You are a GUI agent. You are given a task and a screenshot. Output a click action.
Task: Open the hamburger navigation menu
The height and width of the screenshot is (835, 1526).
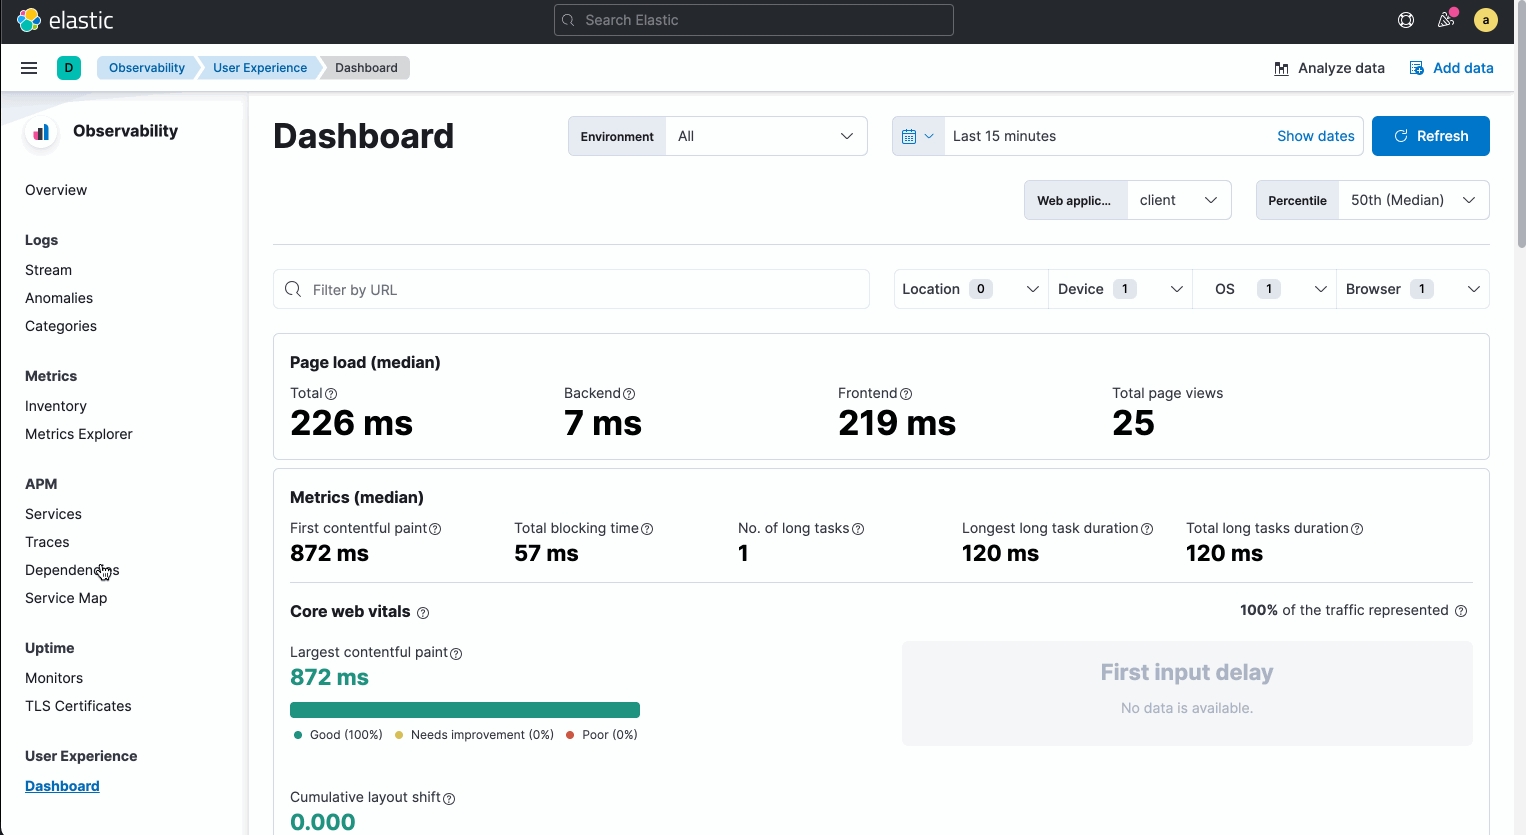point(29,68)
